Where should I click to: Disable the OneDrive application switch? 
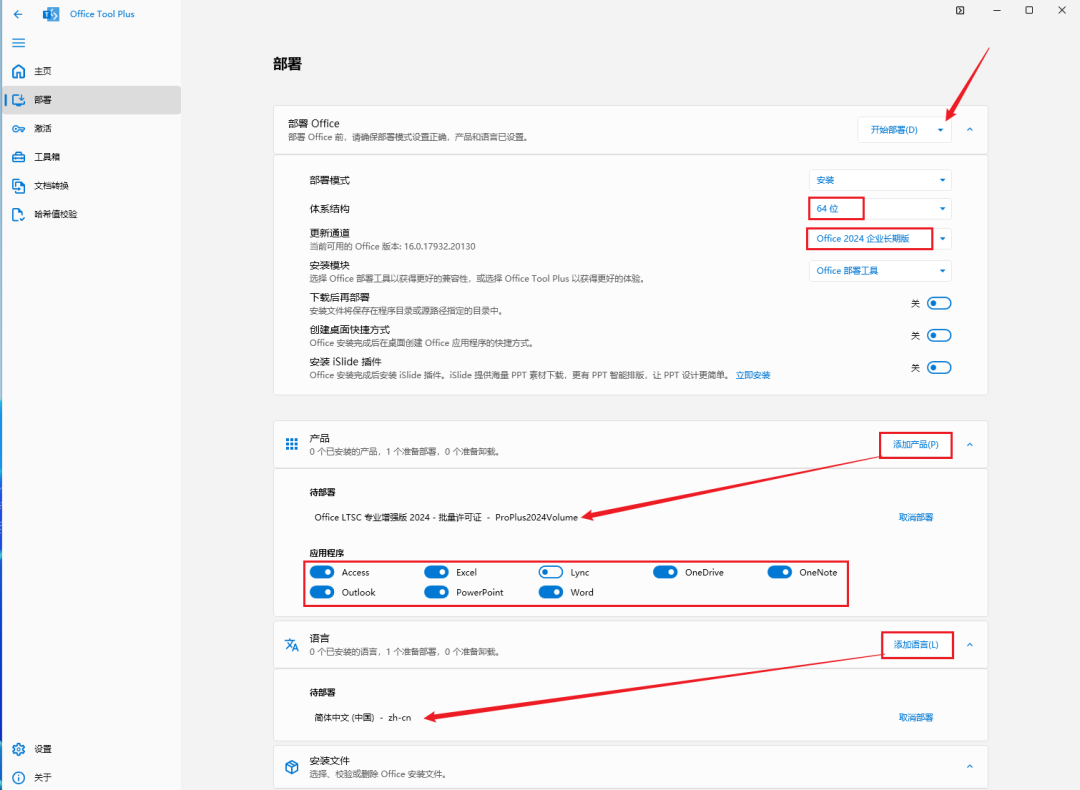[665, 572]
